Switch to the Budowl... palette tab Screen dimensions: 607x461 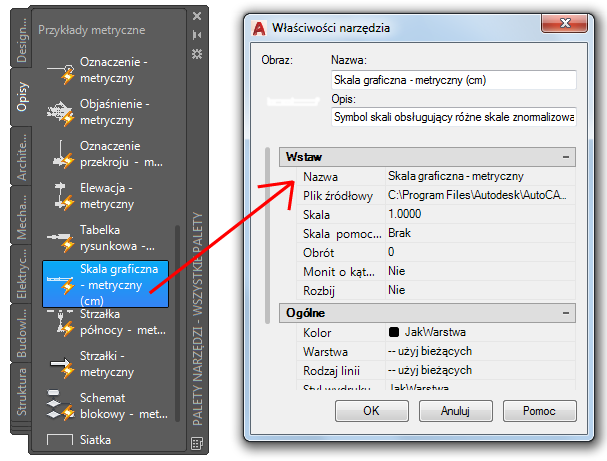pyautogui.click(x=21, y=333)
